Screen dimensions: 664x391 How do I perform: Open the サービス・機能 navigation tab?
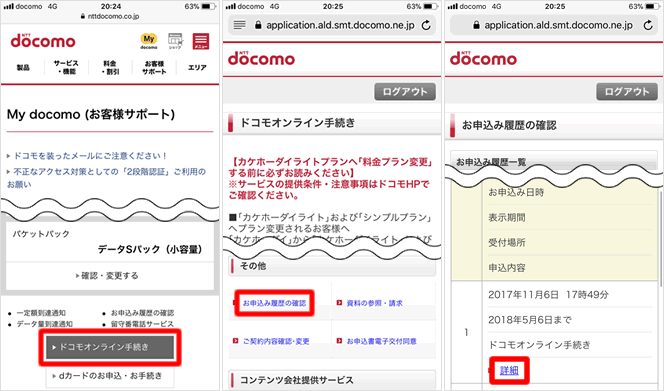[x=66, y=67]
